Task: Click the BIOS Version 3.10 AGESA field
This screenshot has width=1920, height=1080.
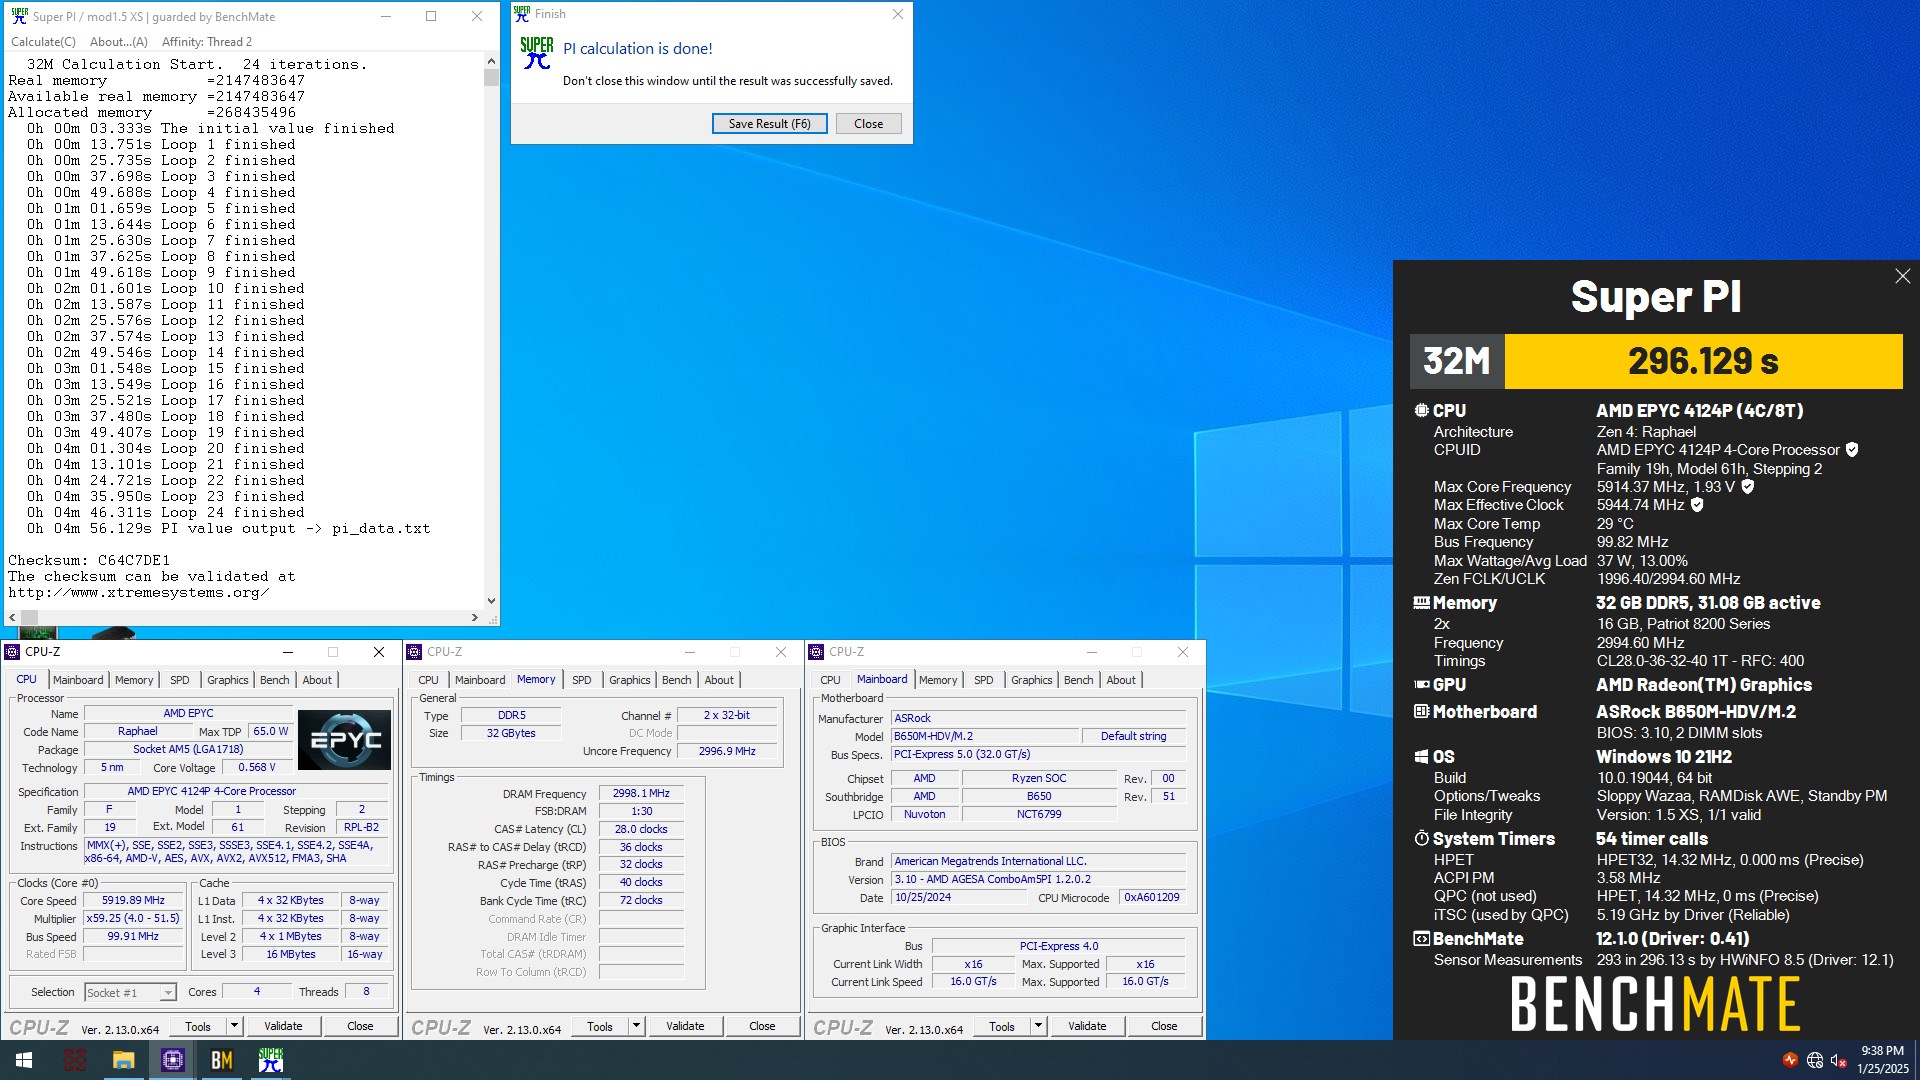Action: [1039, 879]
